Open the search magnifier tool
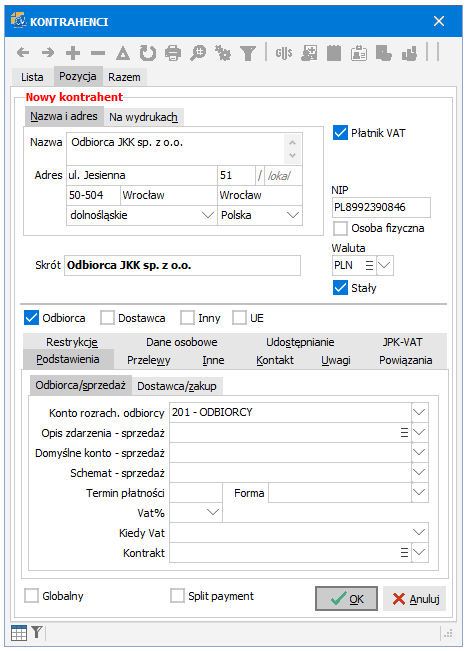The width and height of the screenshot is (467, 651). pyautogui.click(x=198, y=53)
